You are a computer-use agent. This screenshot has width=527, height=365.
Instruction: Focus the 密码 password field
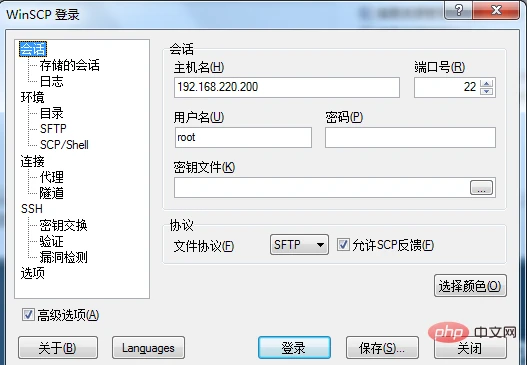point(410,137)
